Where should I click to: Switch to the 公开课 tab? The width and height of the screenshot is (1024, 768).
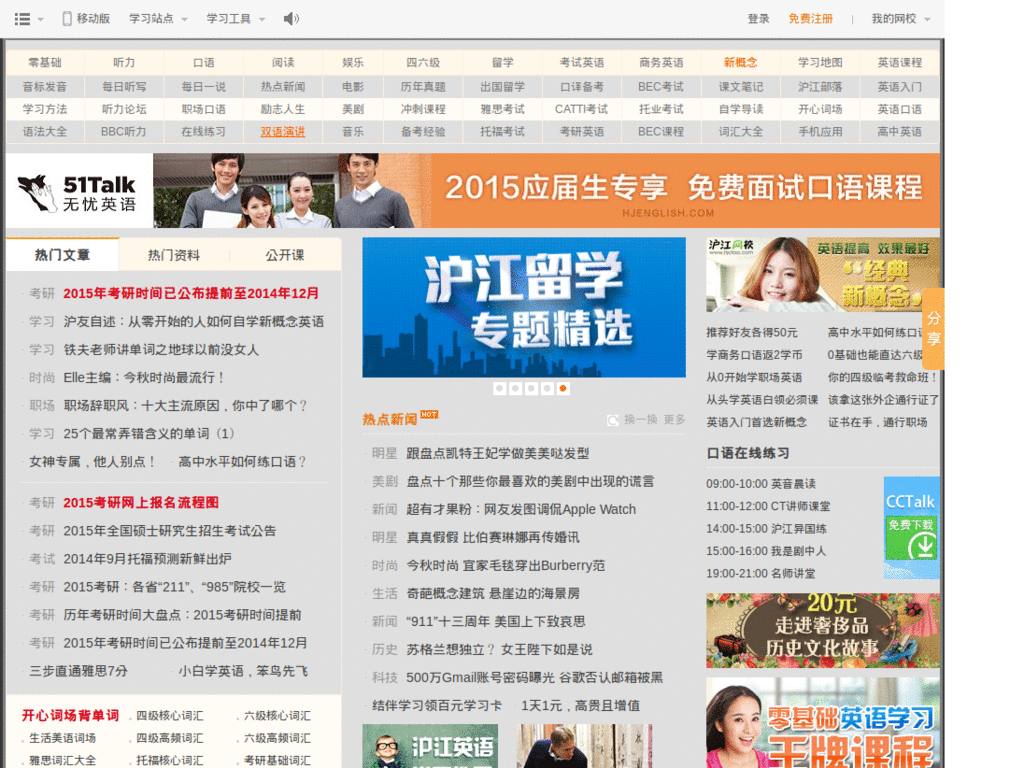[285, 255]
